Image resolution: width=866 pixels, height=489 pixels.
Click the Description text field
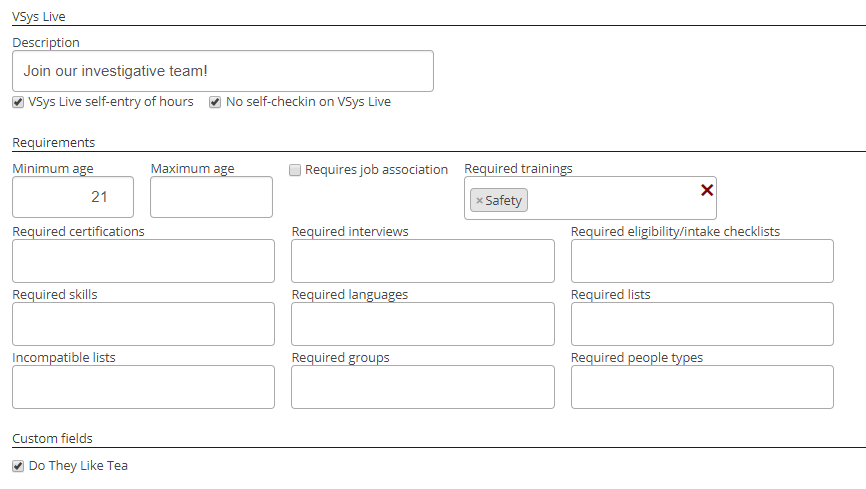222,72
